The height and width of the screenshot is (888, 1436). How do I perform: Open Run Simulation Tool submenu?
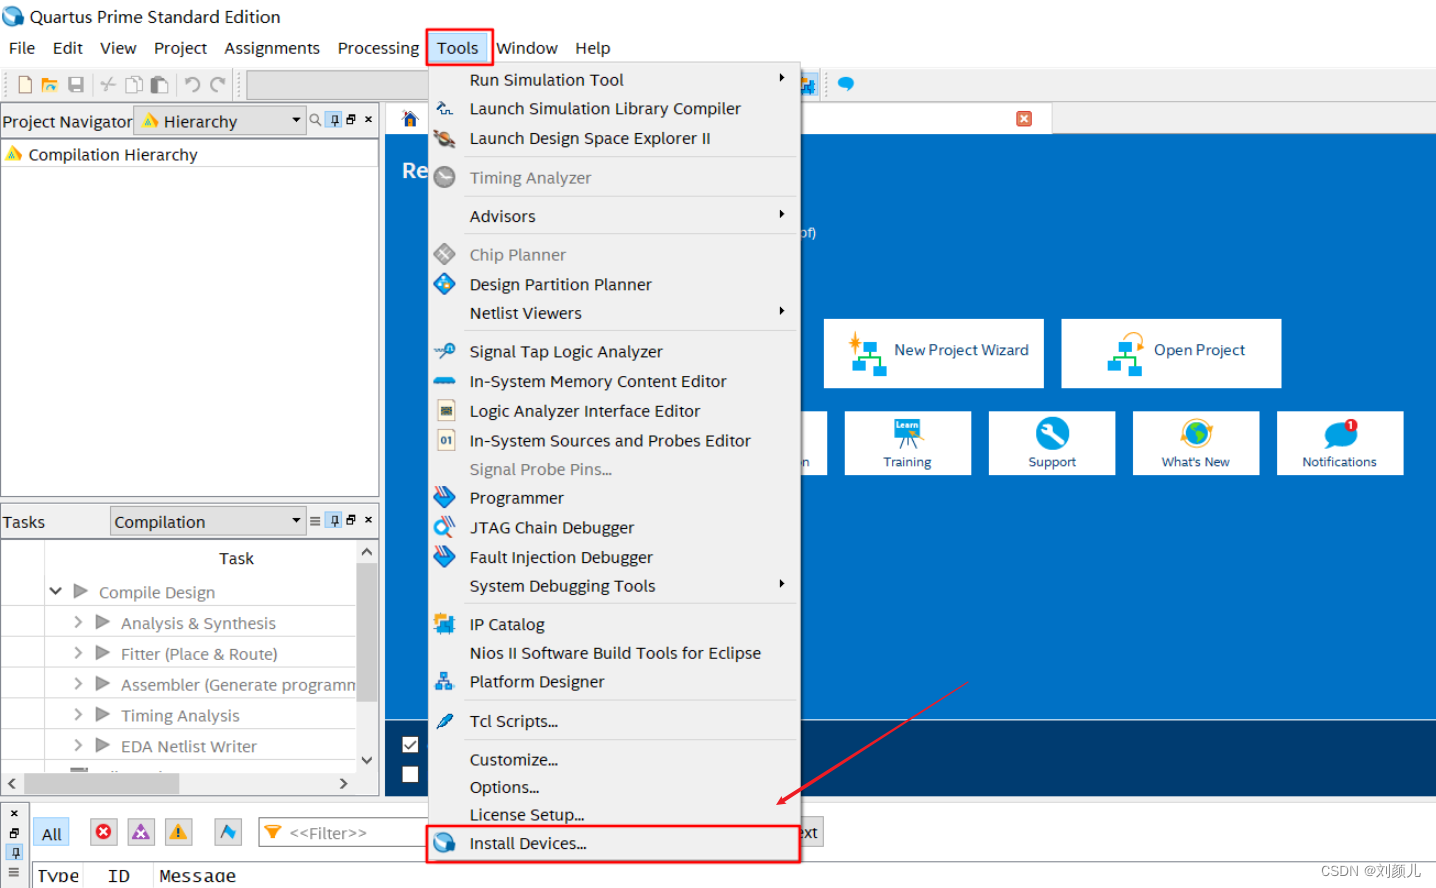(614, 80)
